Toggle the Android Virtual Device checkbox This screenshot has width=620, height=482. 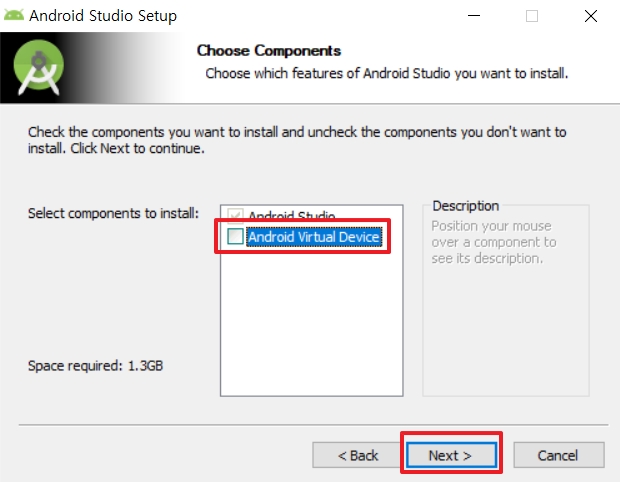click(235, 236)
